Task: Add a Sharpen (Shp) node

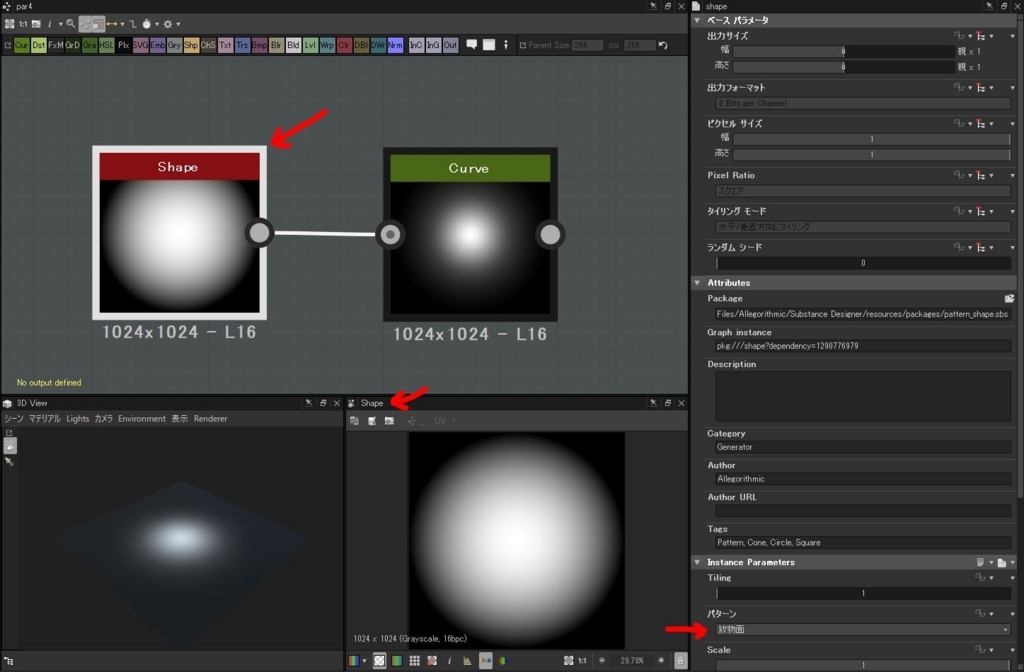Action: 191,45
